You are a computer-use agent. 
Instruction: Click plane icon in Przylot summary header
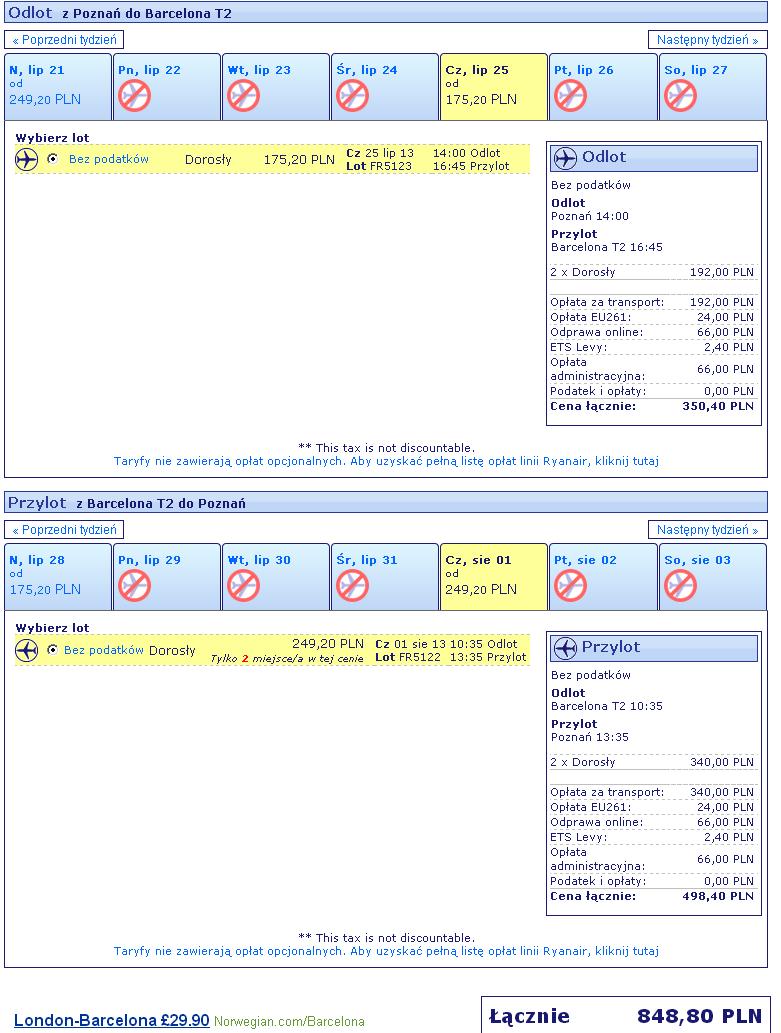click(565, 648)
